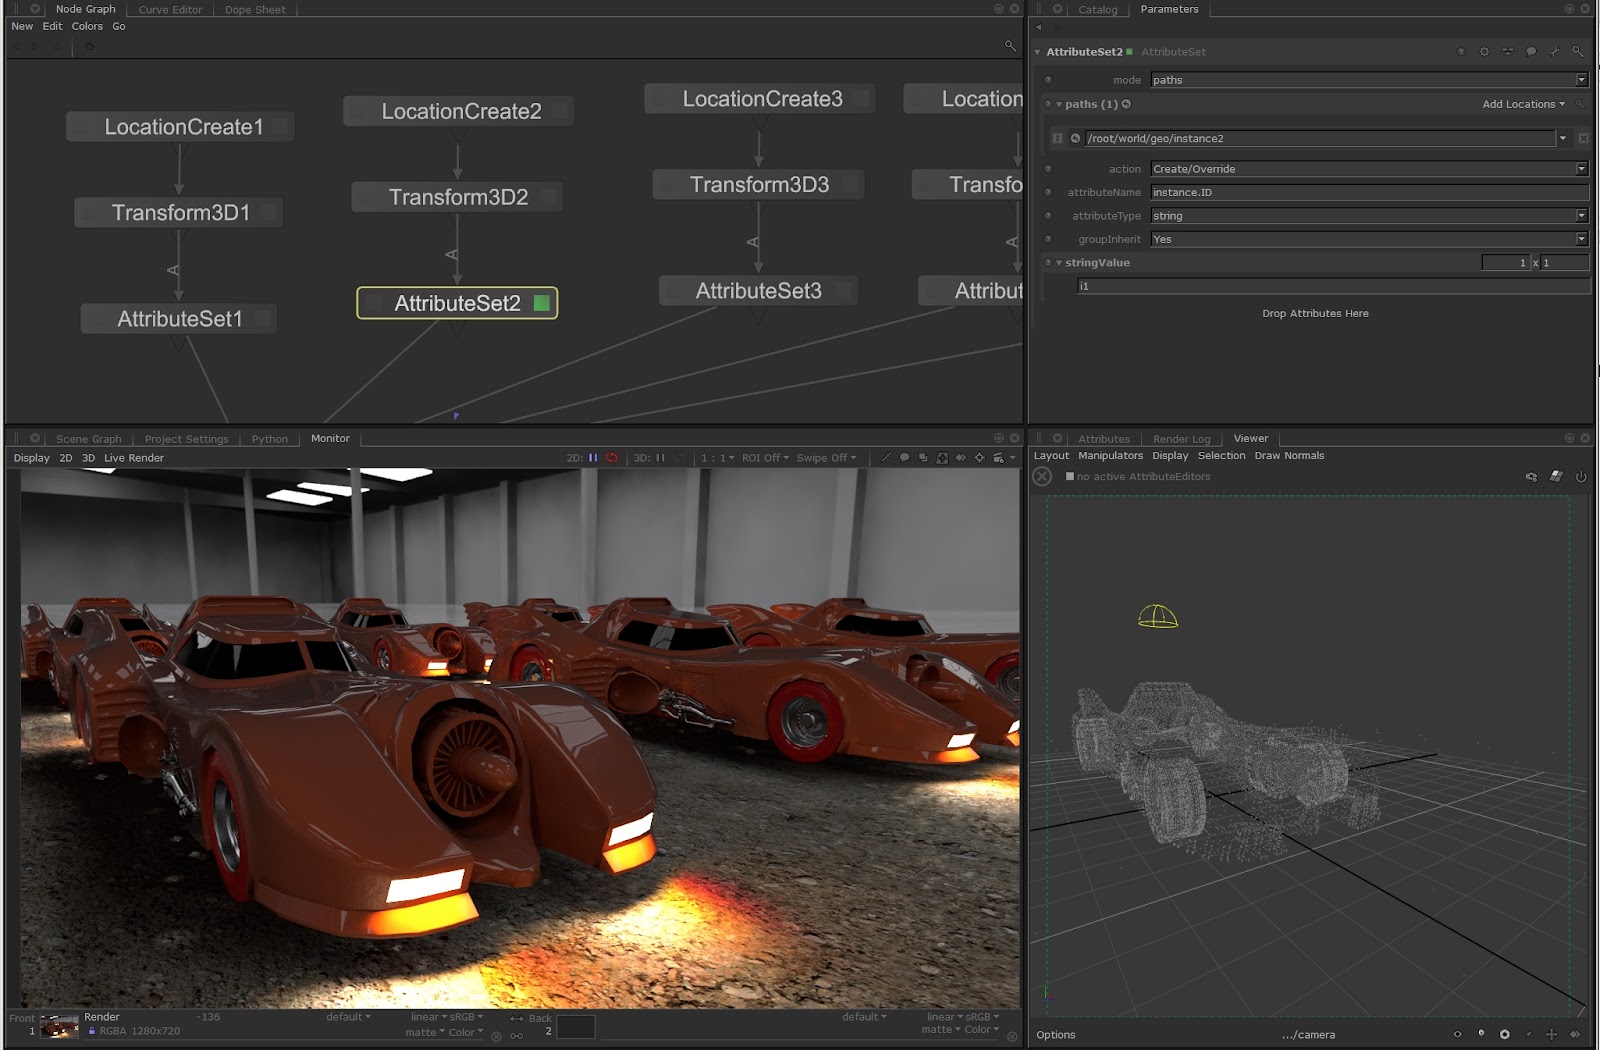
Task: Click the paths search magnifier icon
Action: [1581, 104]
